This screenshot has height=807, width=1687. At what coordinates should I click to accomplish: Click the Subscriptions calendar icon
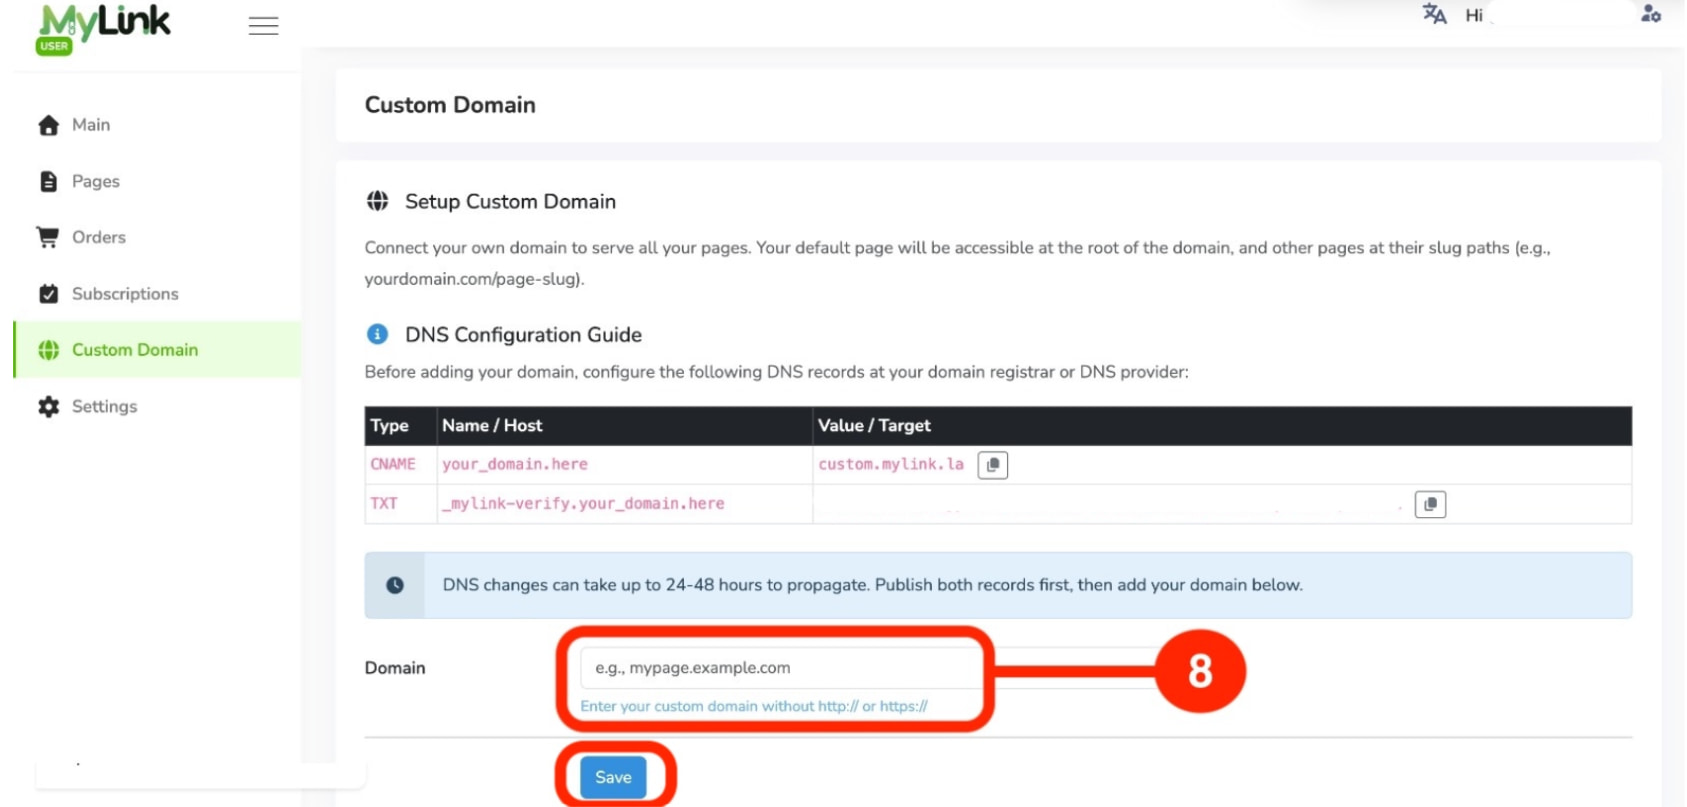click(x=48, y=294)
